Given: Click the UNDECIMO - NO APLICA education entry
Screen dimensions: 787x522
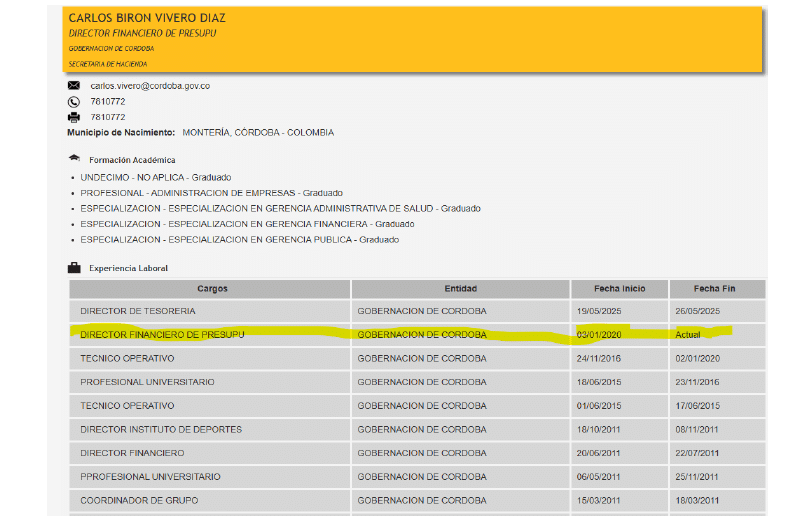Looking at the screenshot, I should (156, 178).
